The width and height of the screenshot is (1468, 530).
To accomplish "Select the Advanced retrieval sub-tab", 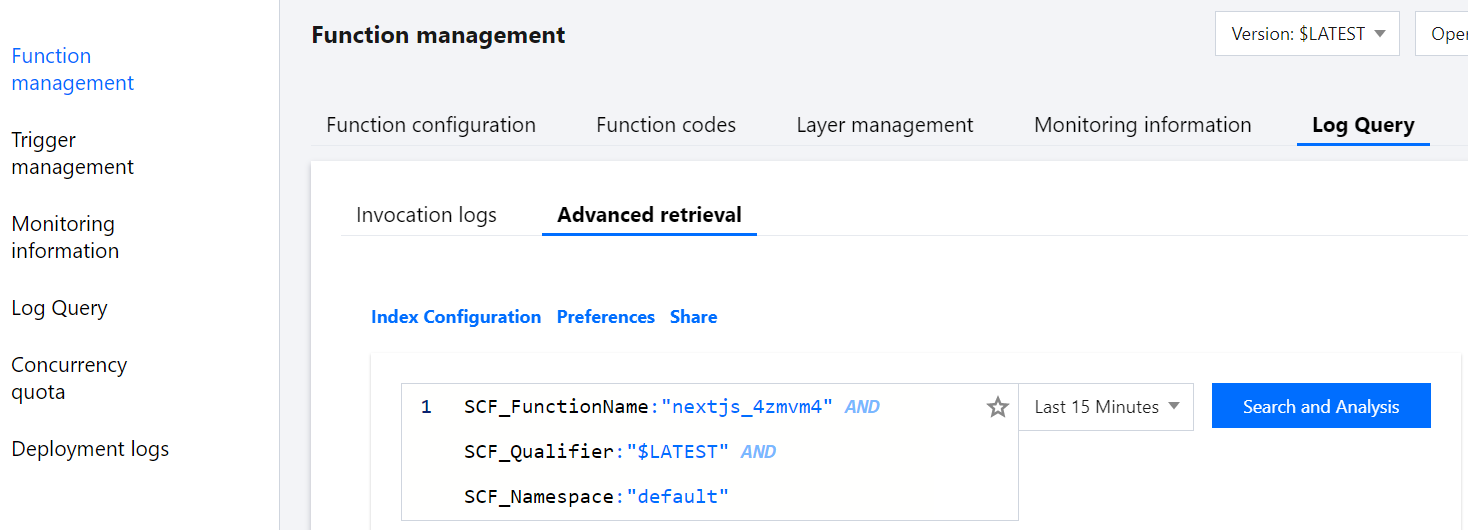I will click(x=649, y=215).
